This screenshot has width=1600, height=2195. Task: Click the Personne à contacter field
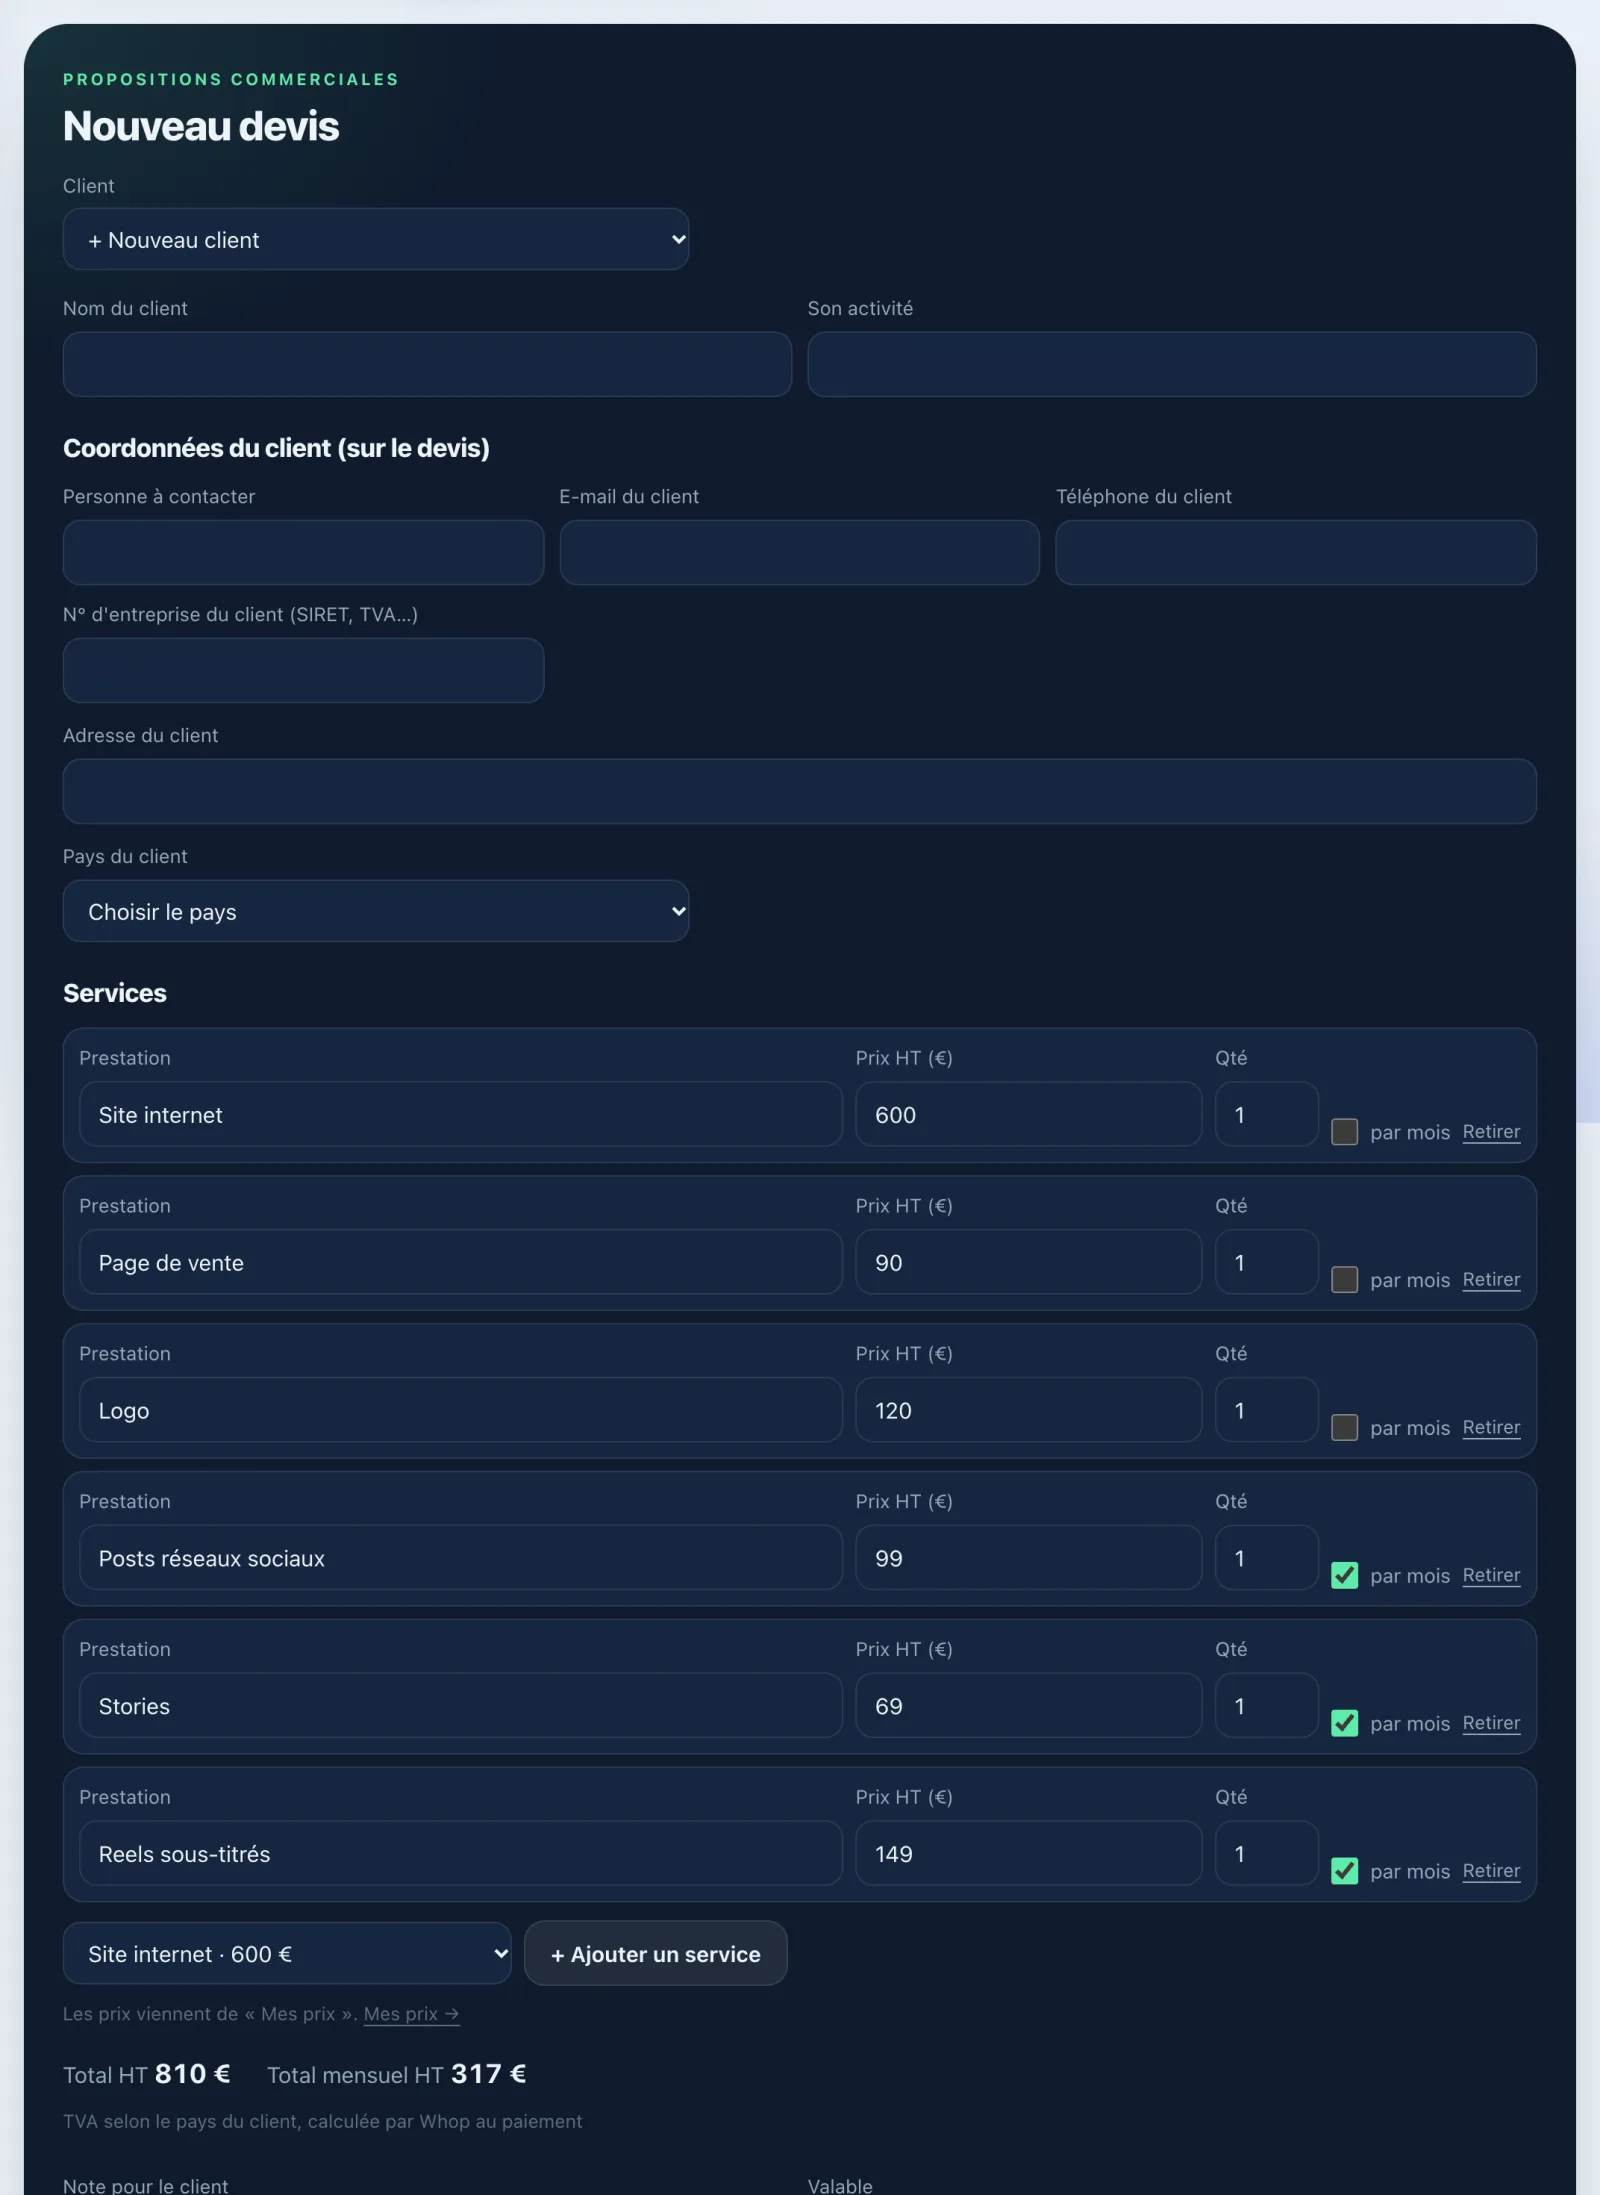point(303,552)
